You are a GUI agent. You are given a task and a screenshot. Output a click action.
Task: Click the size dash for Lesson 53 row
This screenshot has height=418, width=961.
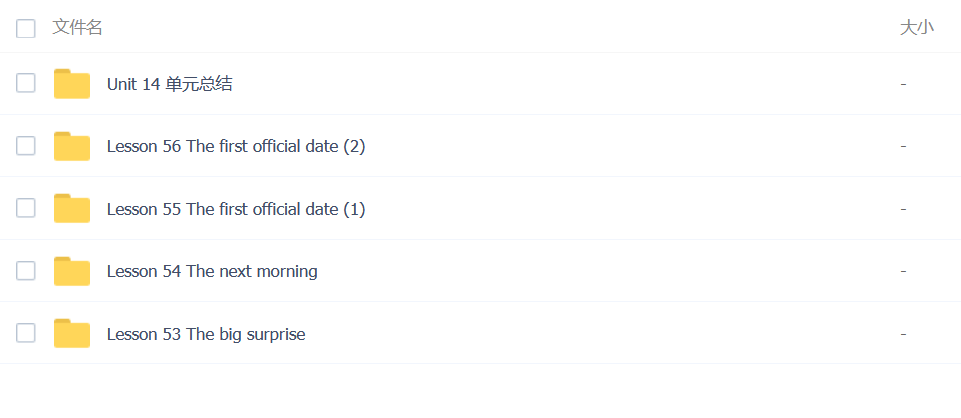(x=903, y=334)
